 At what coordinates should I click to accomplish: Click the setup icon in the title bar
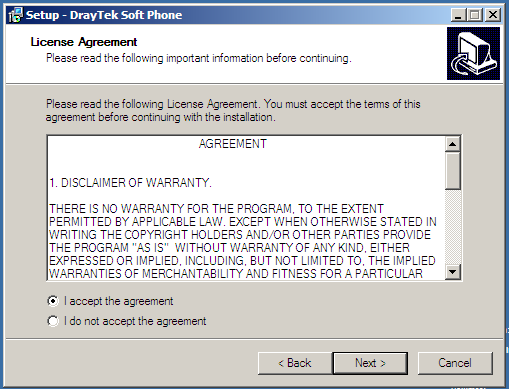[15, 15]
